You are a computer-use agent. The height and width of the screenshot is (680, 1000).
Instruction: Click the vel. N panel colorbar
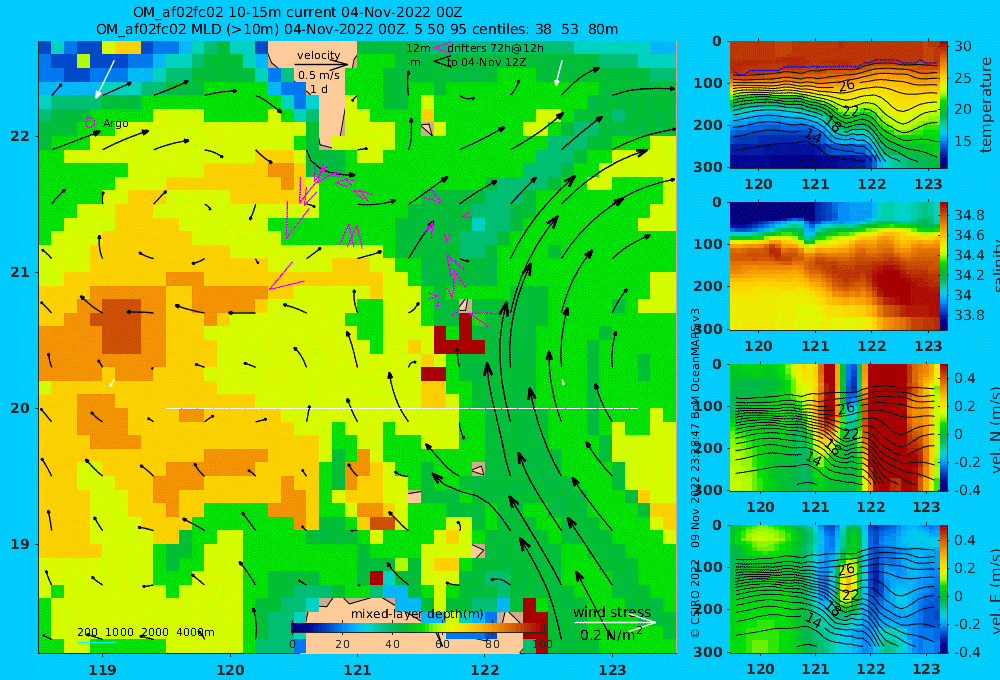pos(943,427)
